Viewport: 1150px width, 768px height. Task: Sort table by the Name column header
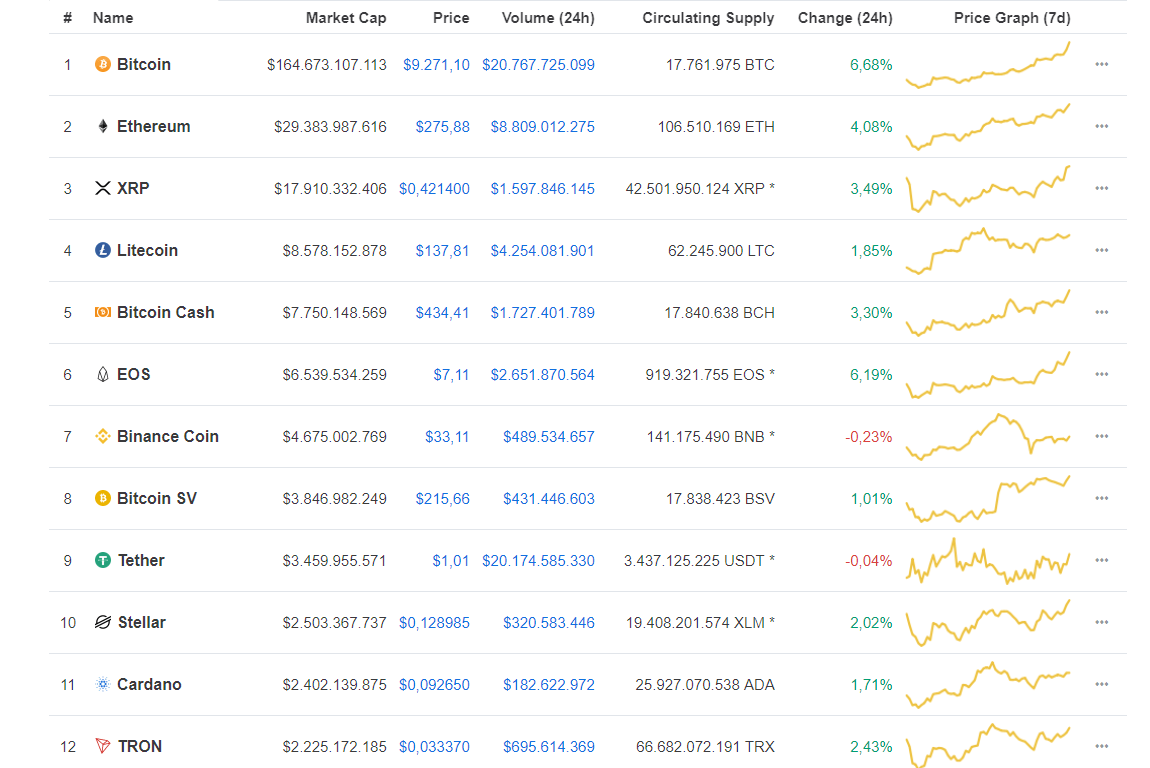(x=113, y=18)
